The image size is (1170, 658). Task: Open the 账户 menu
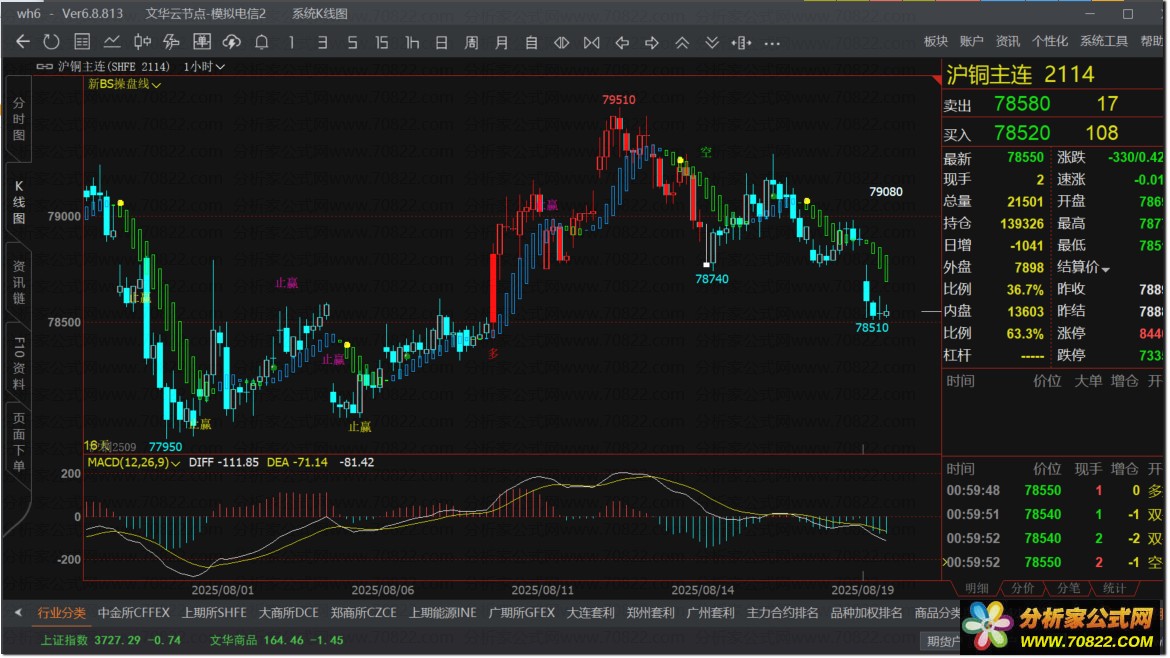(972, 42)
